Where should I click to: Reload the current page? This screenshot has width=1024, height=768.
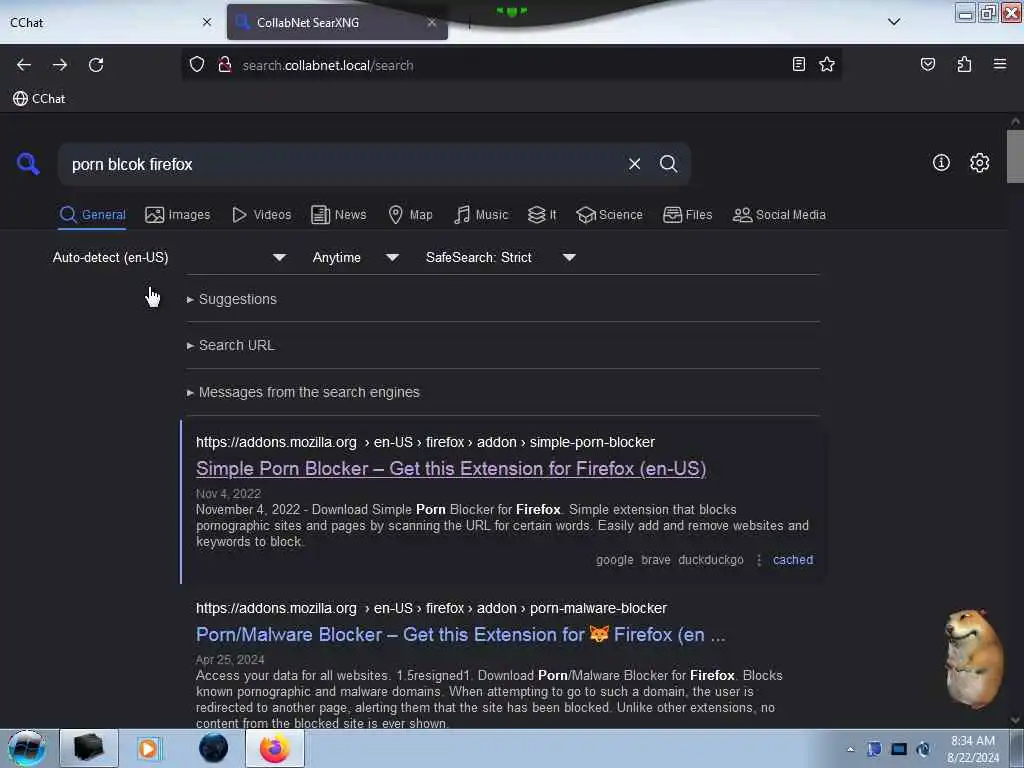click(x=96, y=65)
